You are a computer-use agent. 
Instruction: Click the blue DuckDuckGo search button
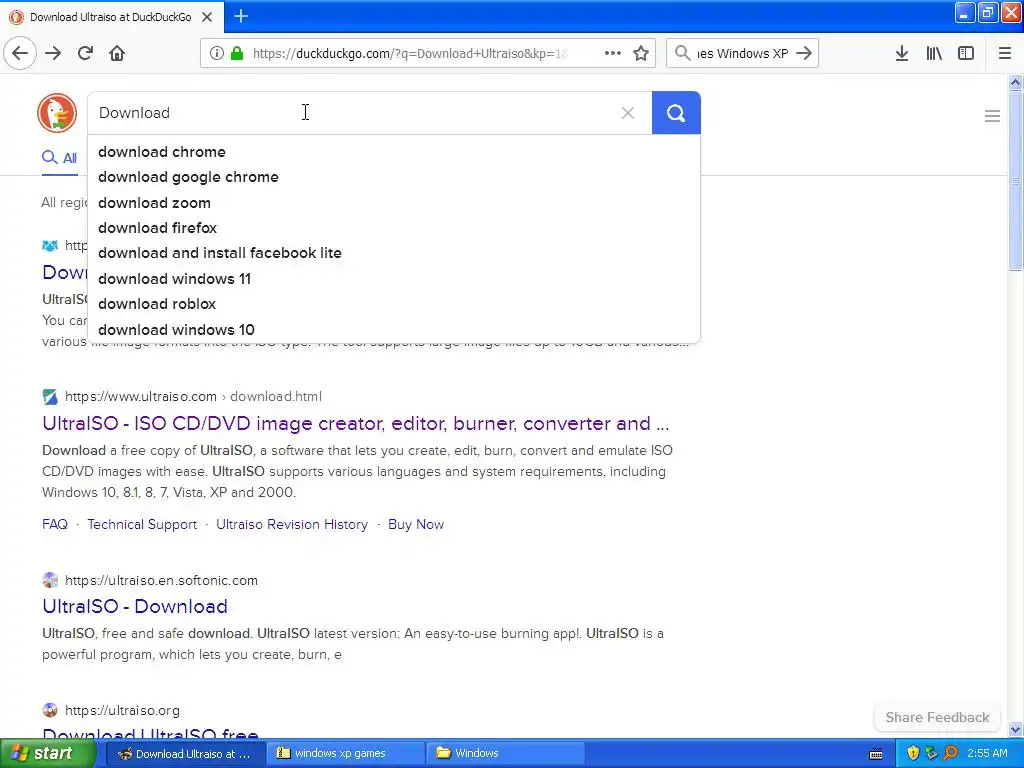pos(676,113)
